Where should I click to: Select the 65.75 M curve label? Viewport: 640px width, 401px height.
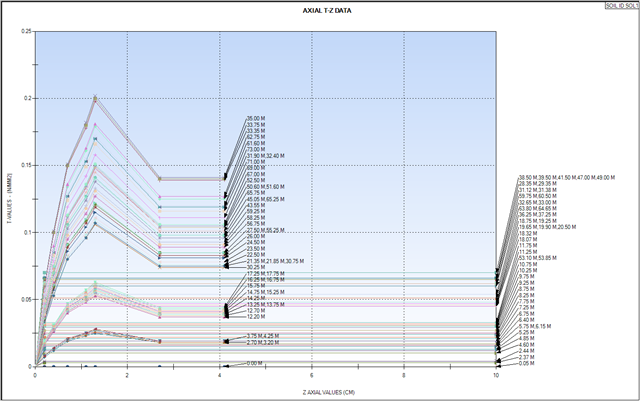pos(256,193)
